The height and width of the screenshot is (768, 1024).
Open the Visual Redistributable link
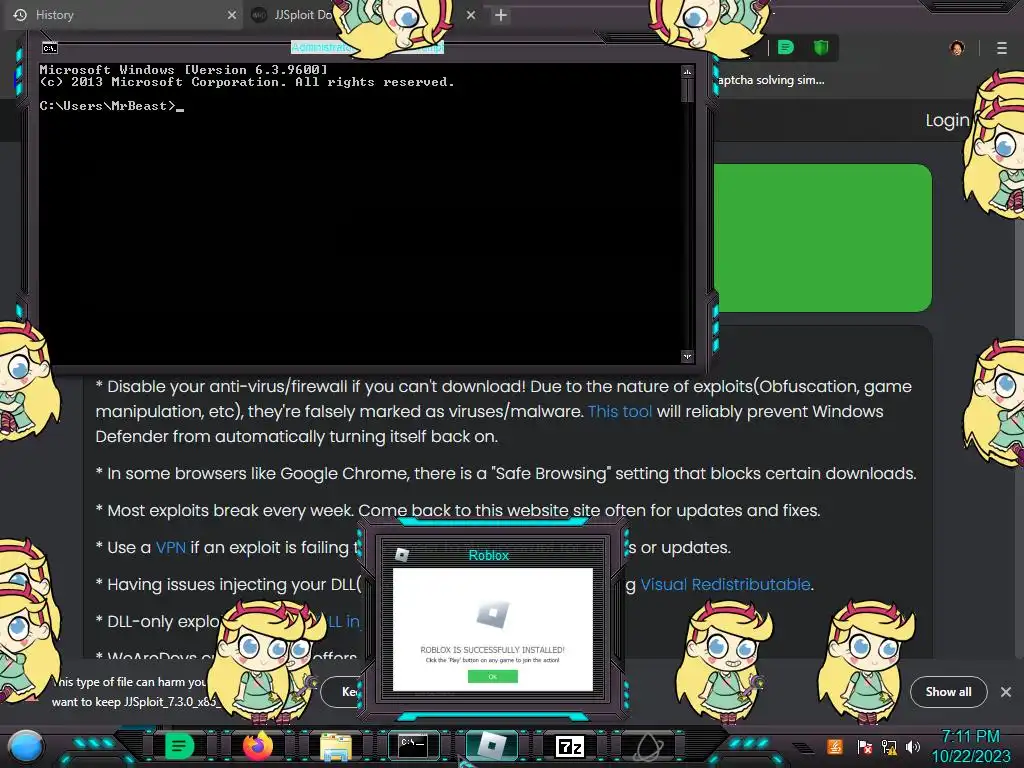click(725, 584)
